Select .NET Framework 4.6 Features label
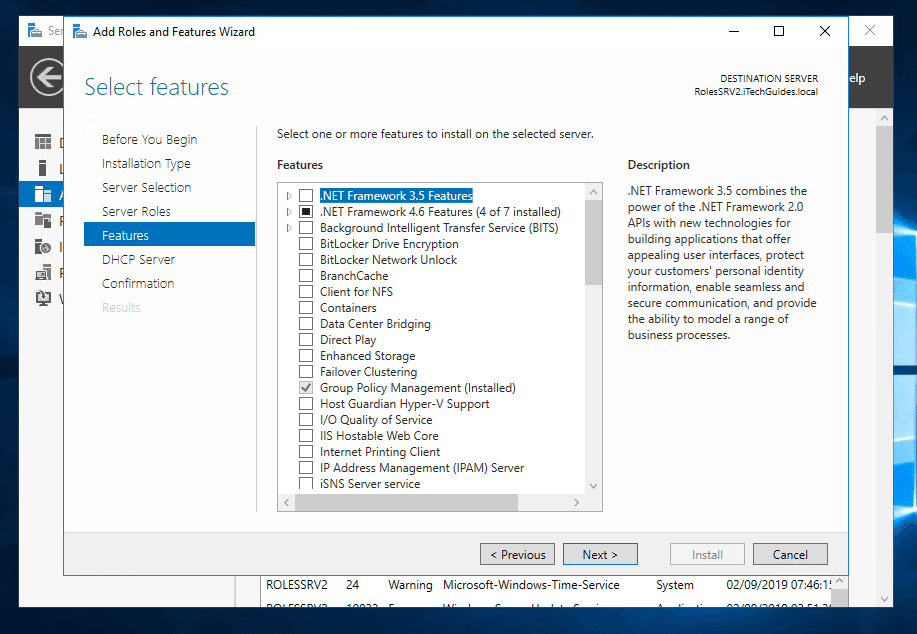Image resolution: width=917 pixels, height=634 pixels. coord(440,212)
